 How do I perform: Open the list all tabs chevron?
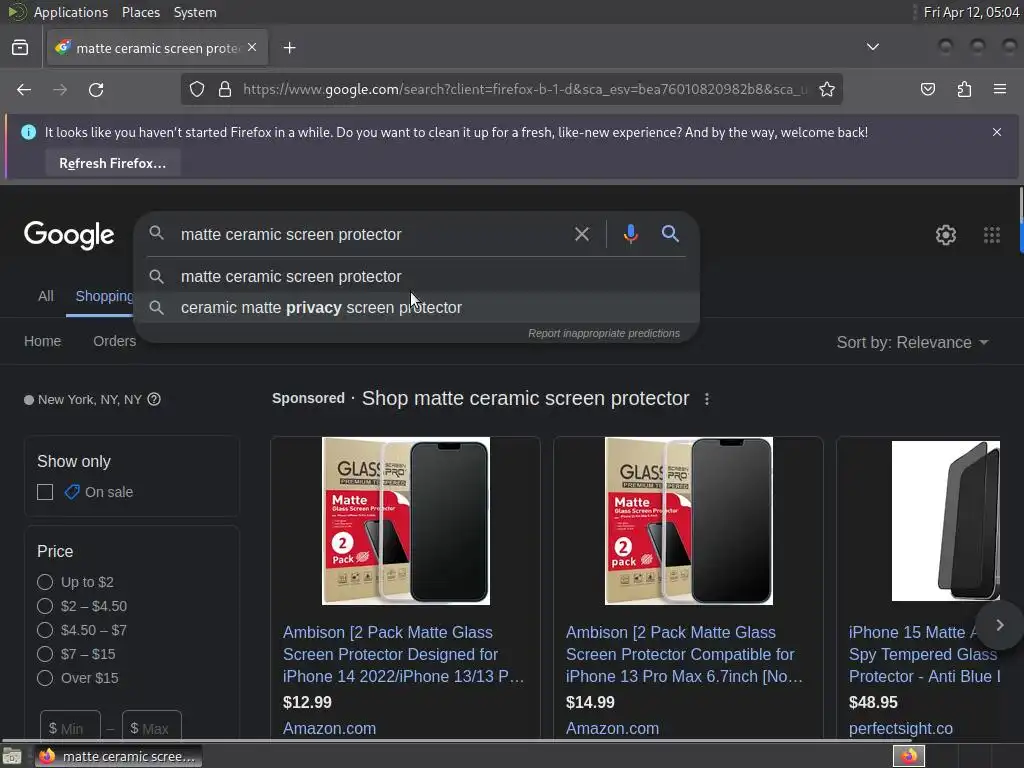coord(872,47)
